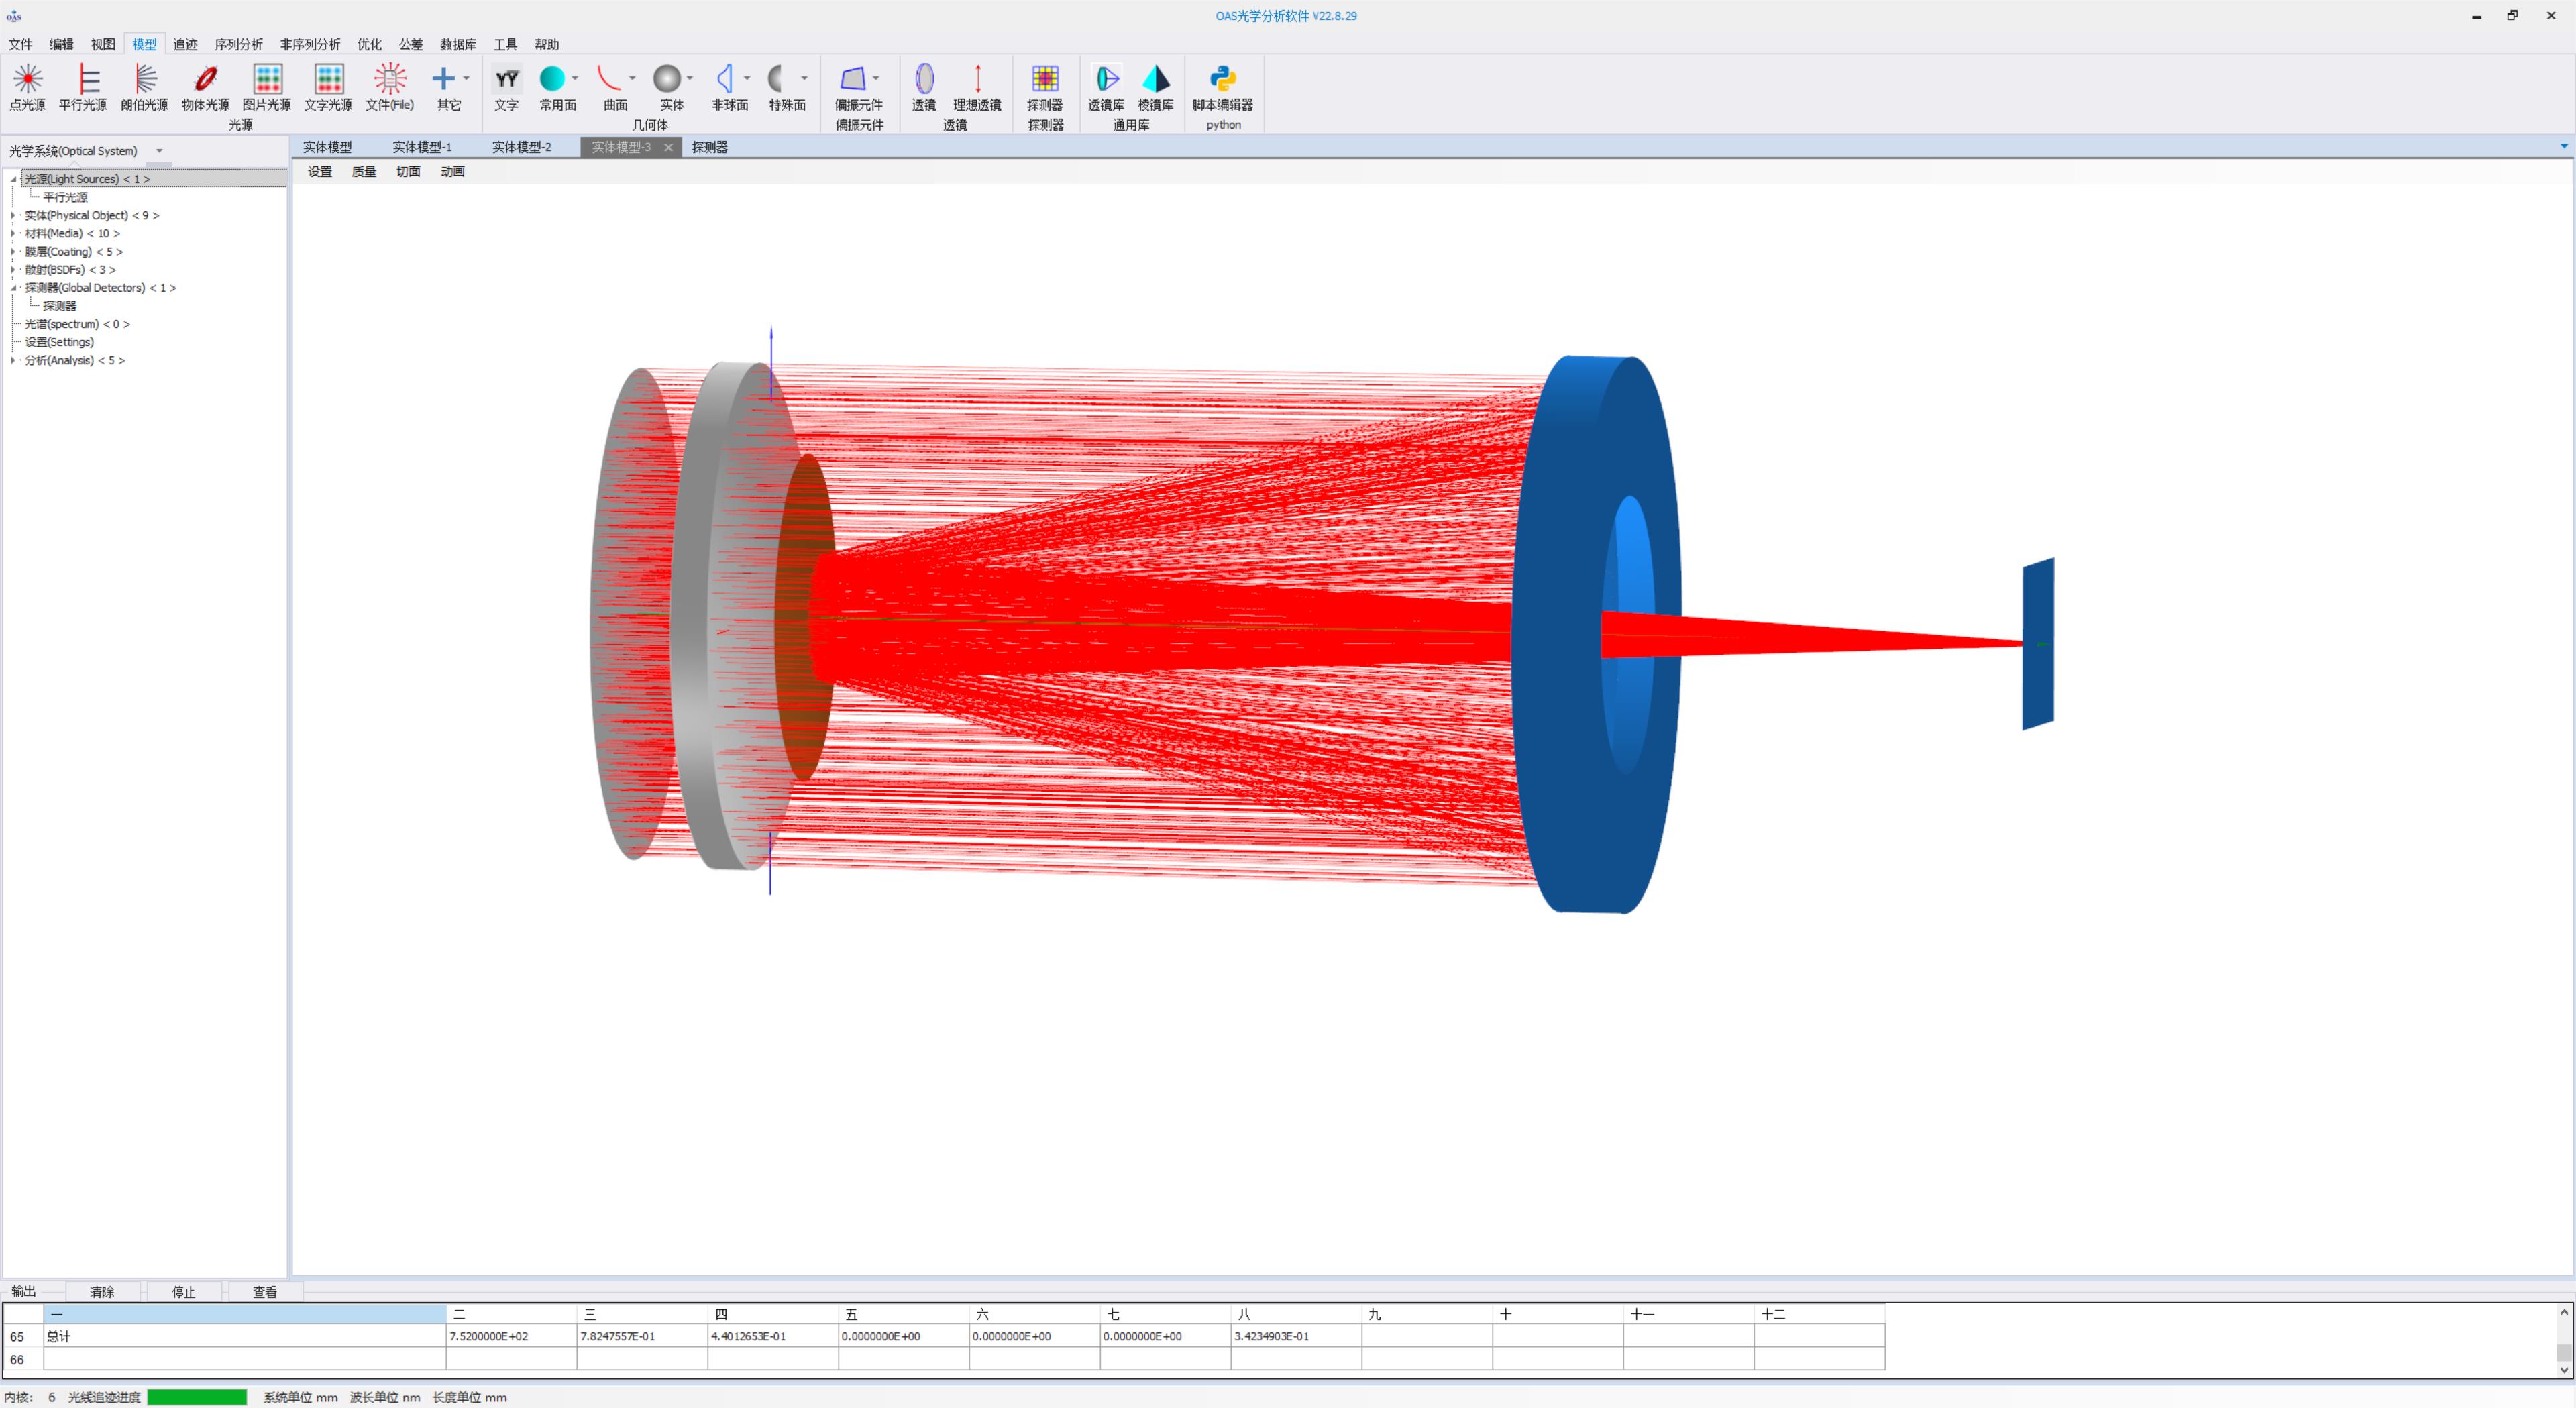Click the green 光线追迹进度 progress bar

[197, 1397]
